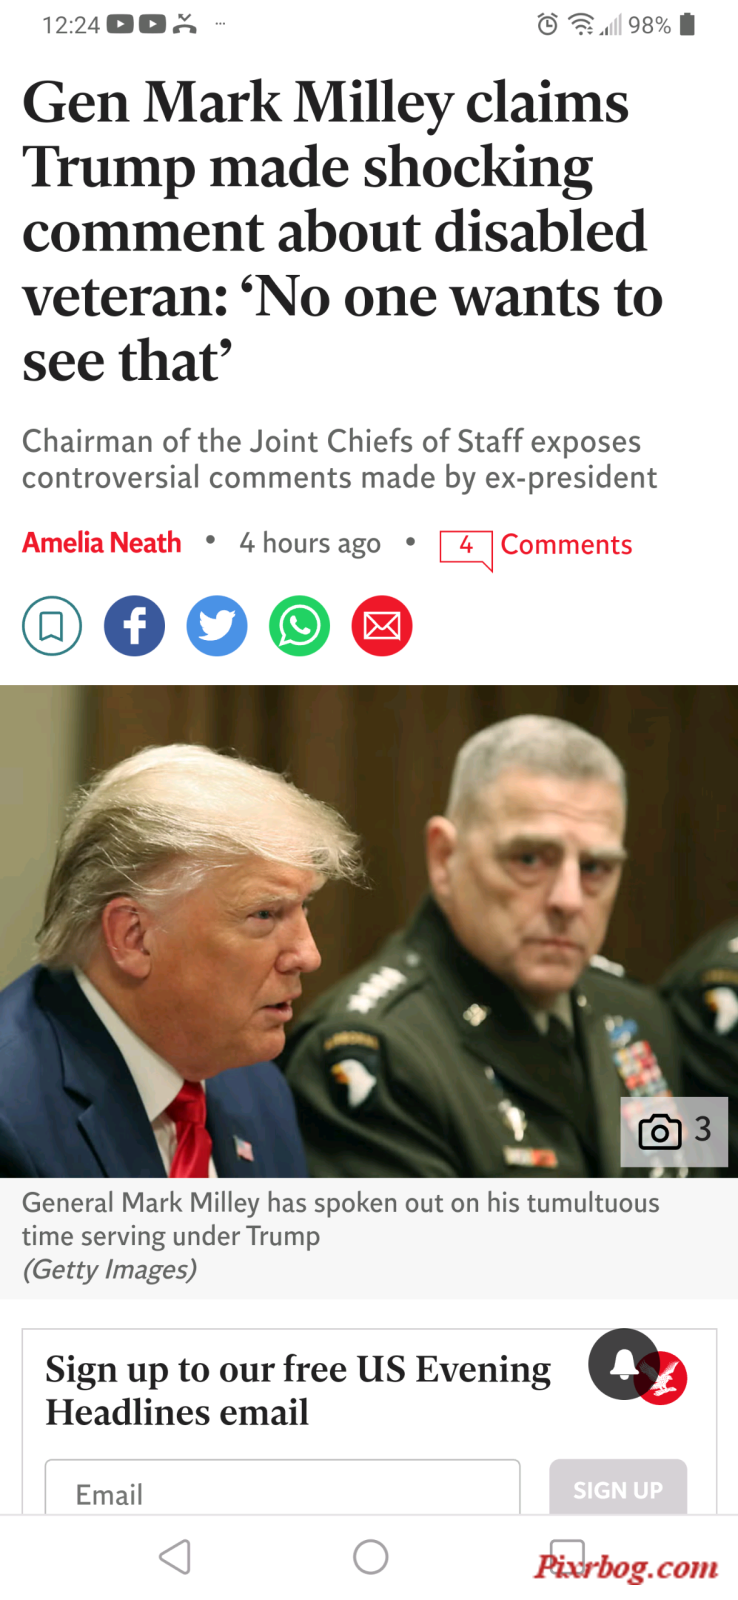Open the 4 comments bubble
Screen dimensions: 738x1600
point(466,548)
